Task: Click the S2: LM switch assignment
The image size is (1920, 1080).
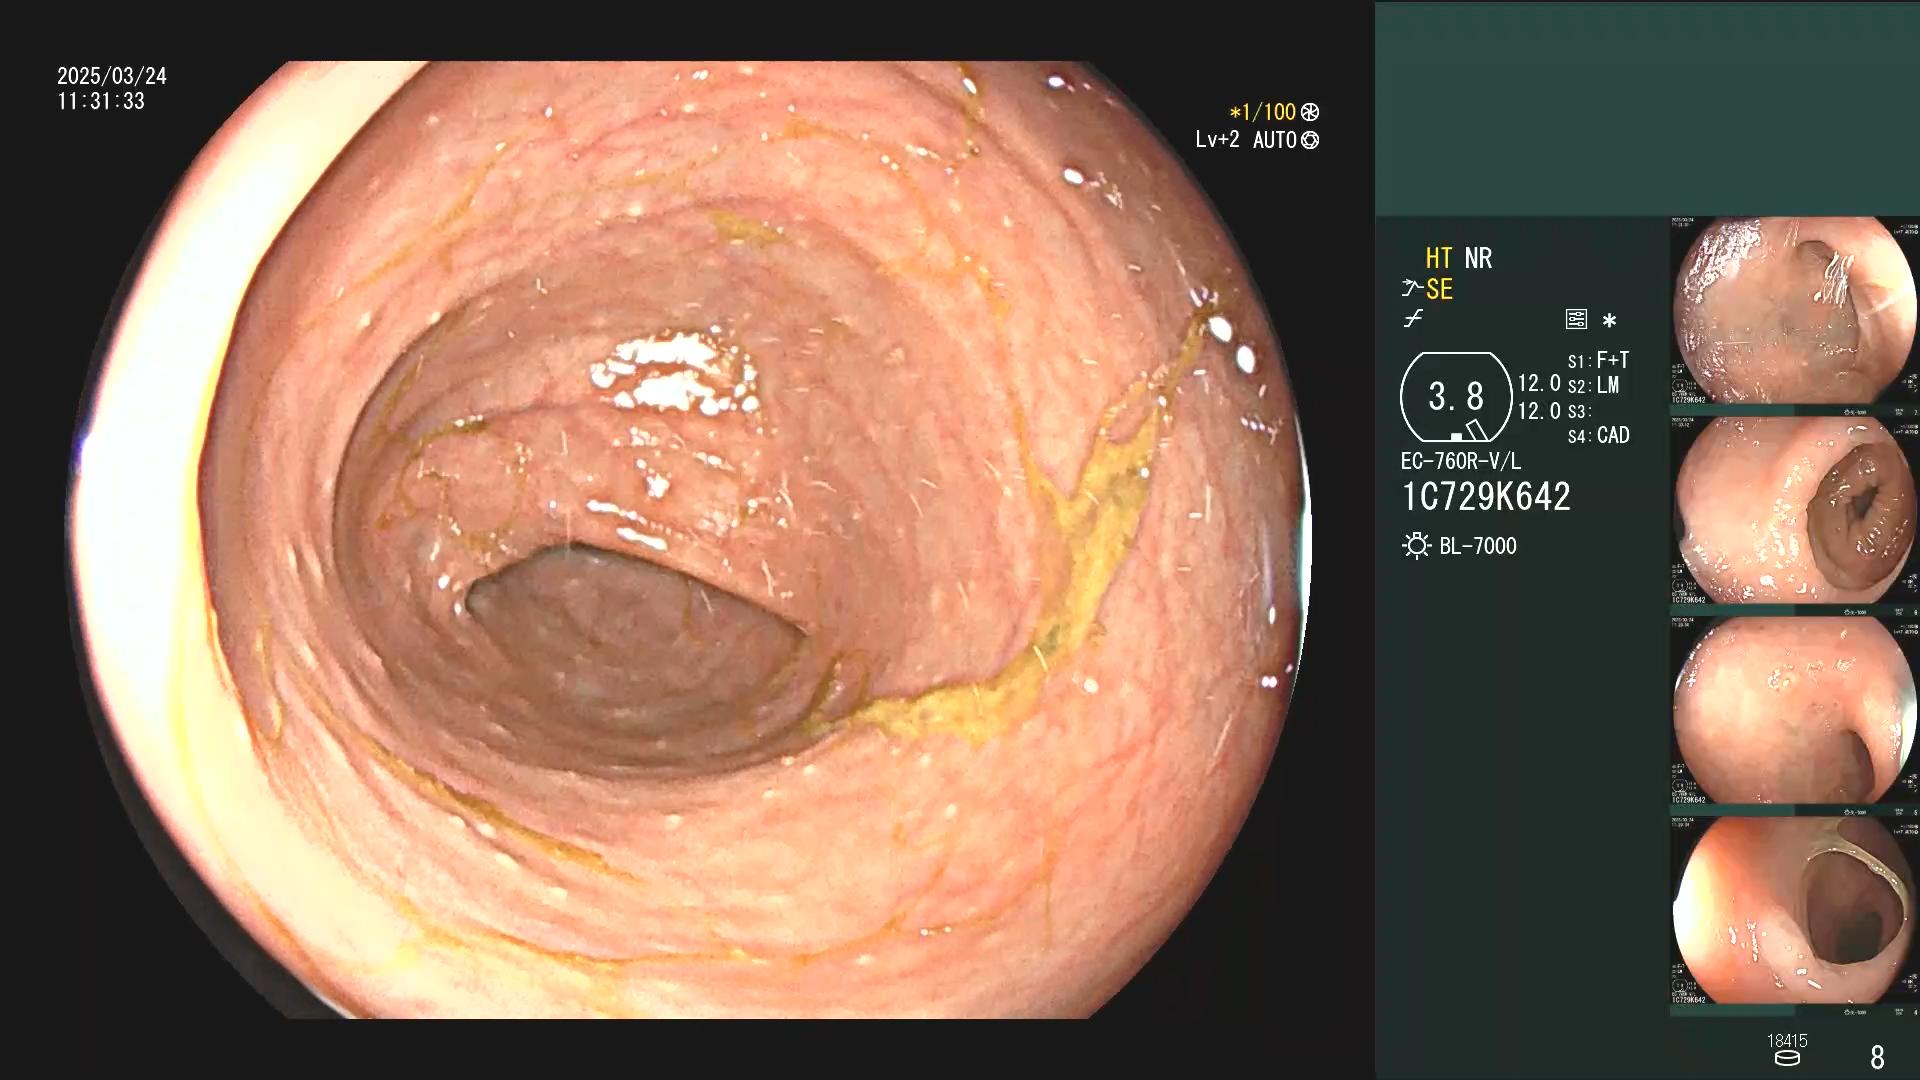Action: (x=1593, y=385)
